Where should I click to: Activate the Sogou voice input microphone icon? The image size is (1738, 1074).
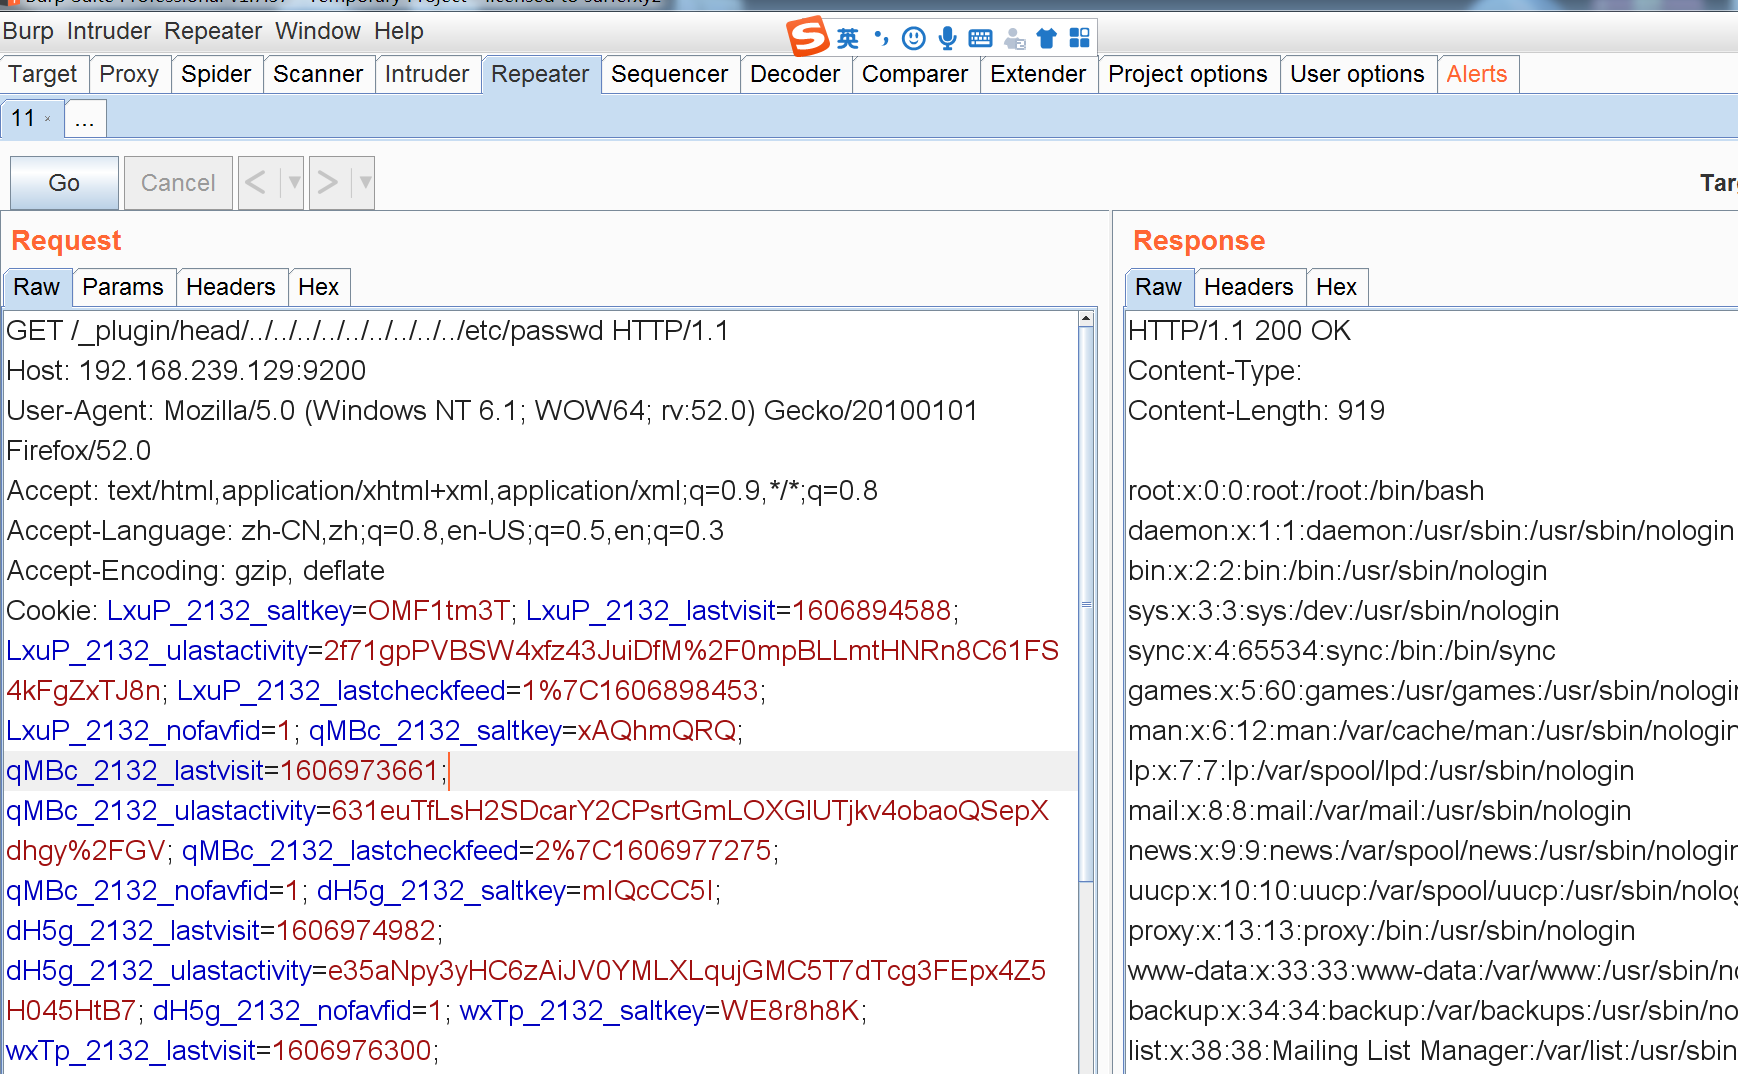[x=946, y=37]
